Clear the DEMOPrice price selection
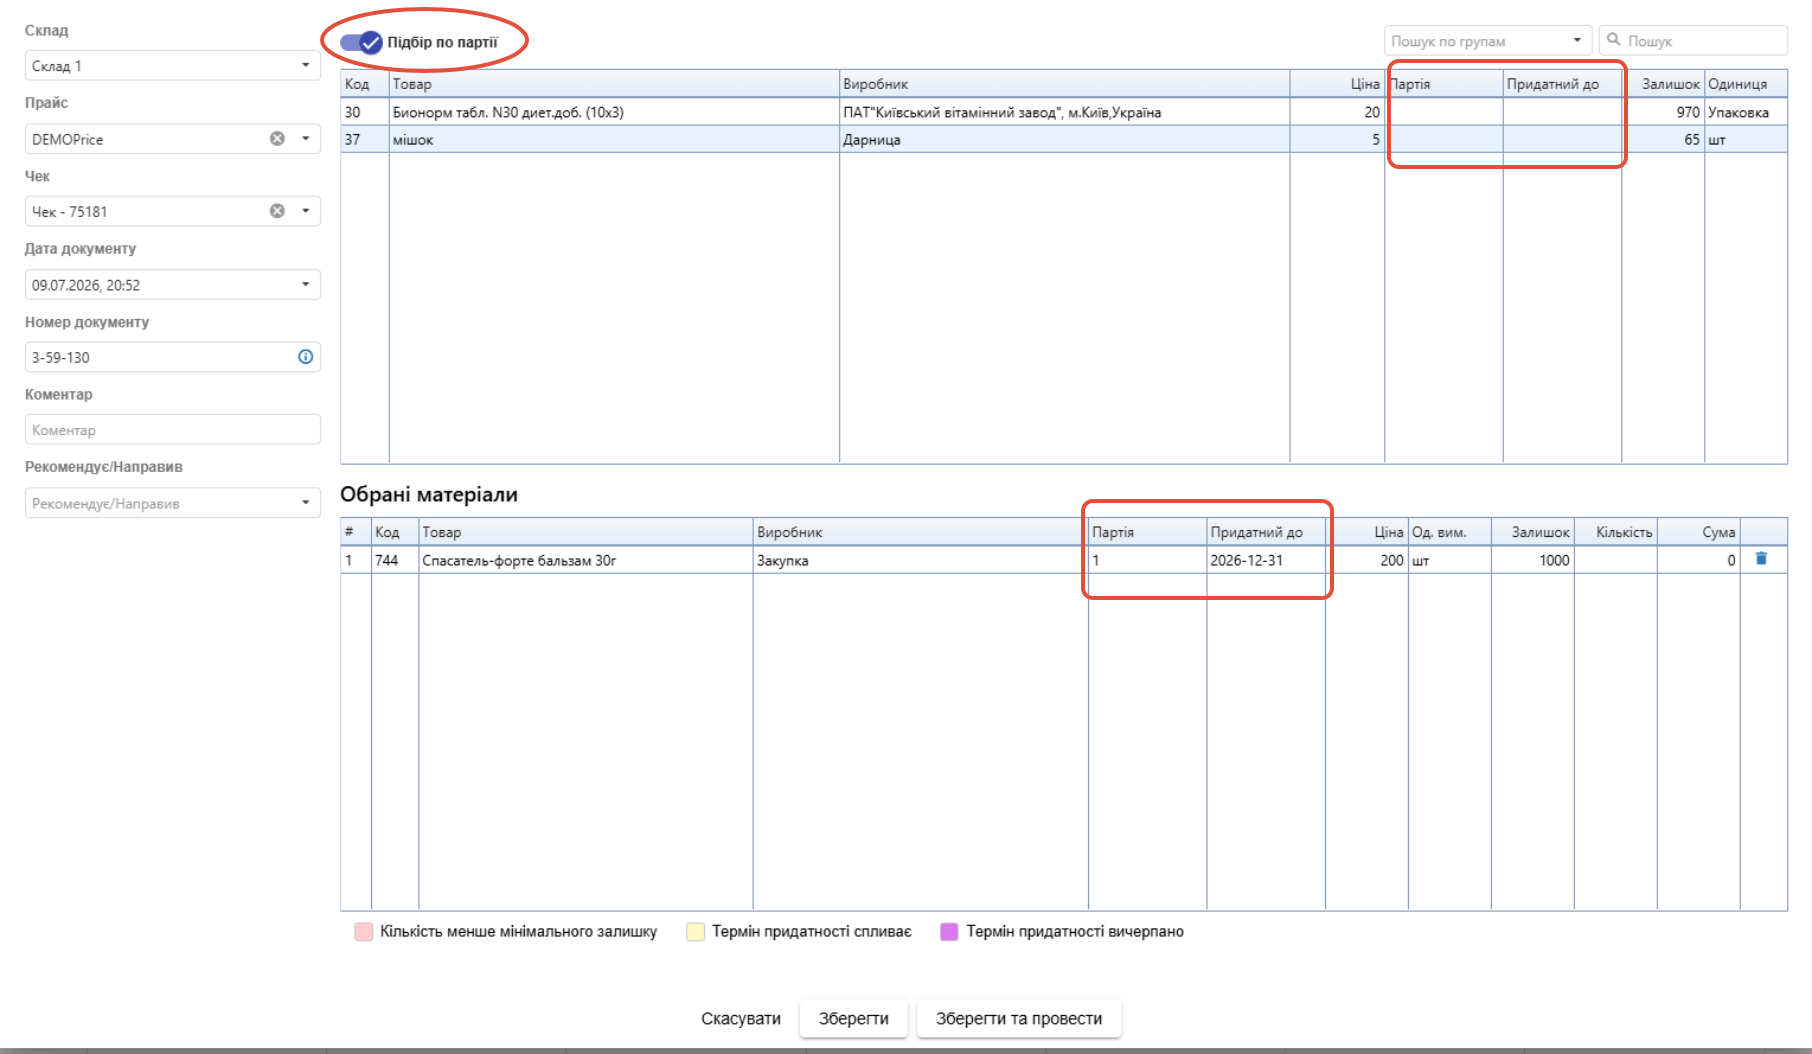 click(277, 139)
